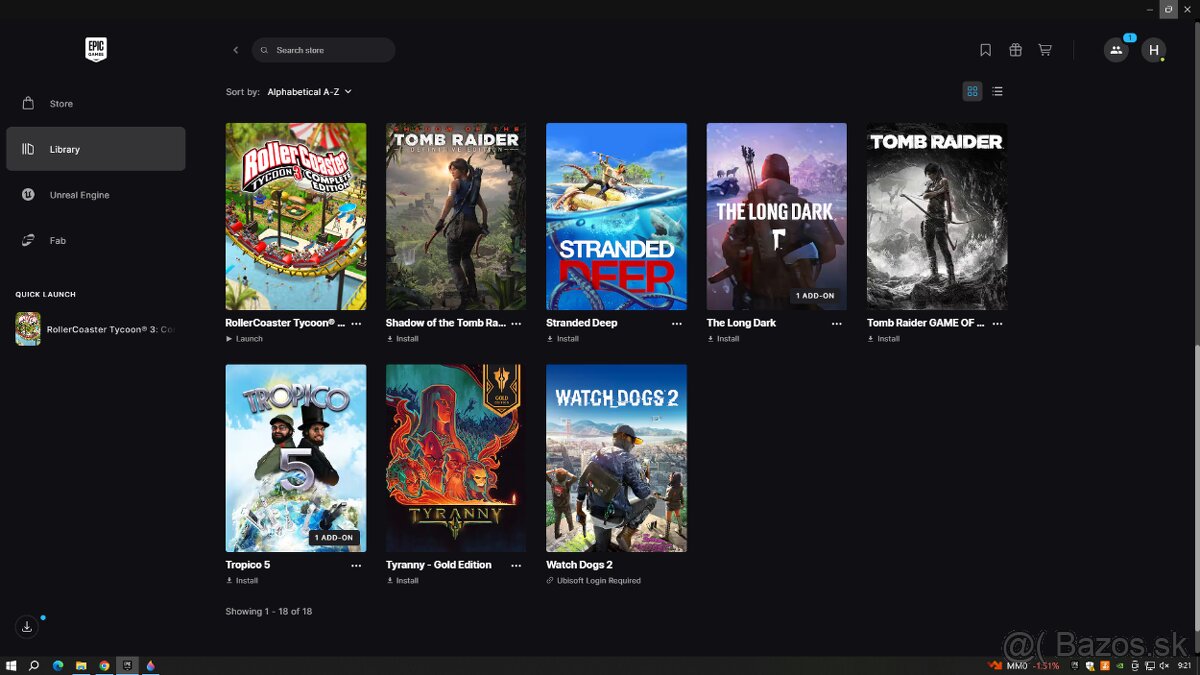Open the downloads icon in sidebar

click(x=27, y=627)
